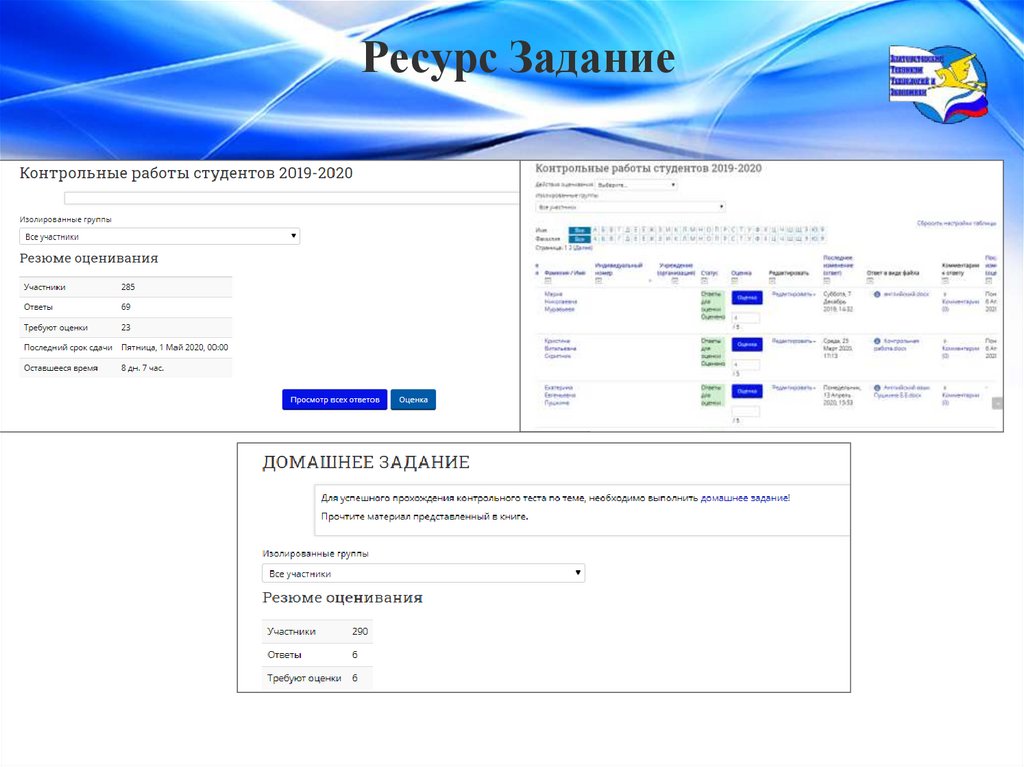
Task: Click the hide icon under "Ответ в виде файла"
Action: (870, 281)
